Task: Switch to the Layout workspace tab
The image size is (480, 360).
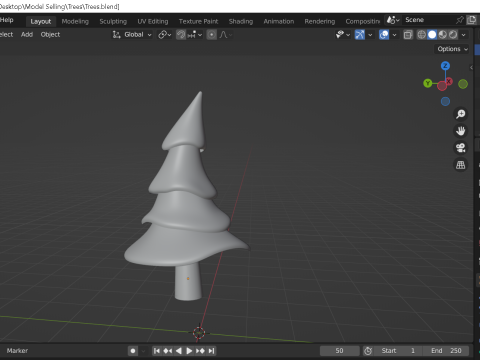Action: point(41,21)
